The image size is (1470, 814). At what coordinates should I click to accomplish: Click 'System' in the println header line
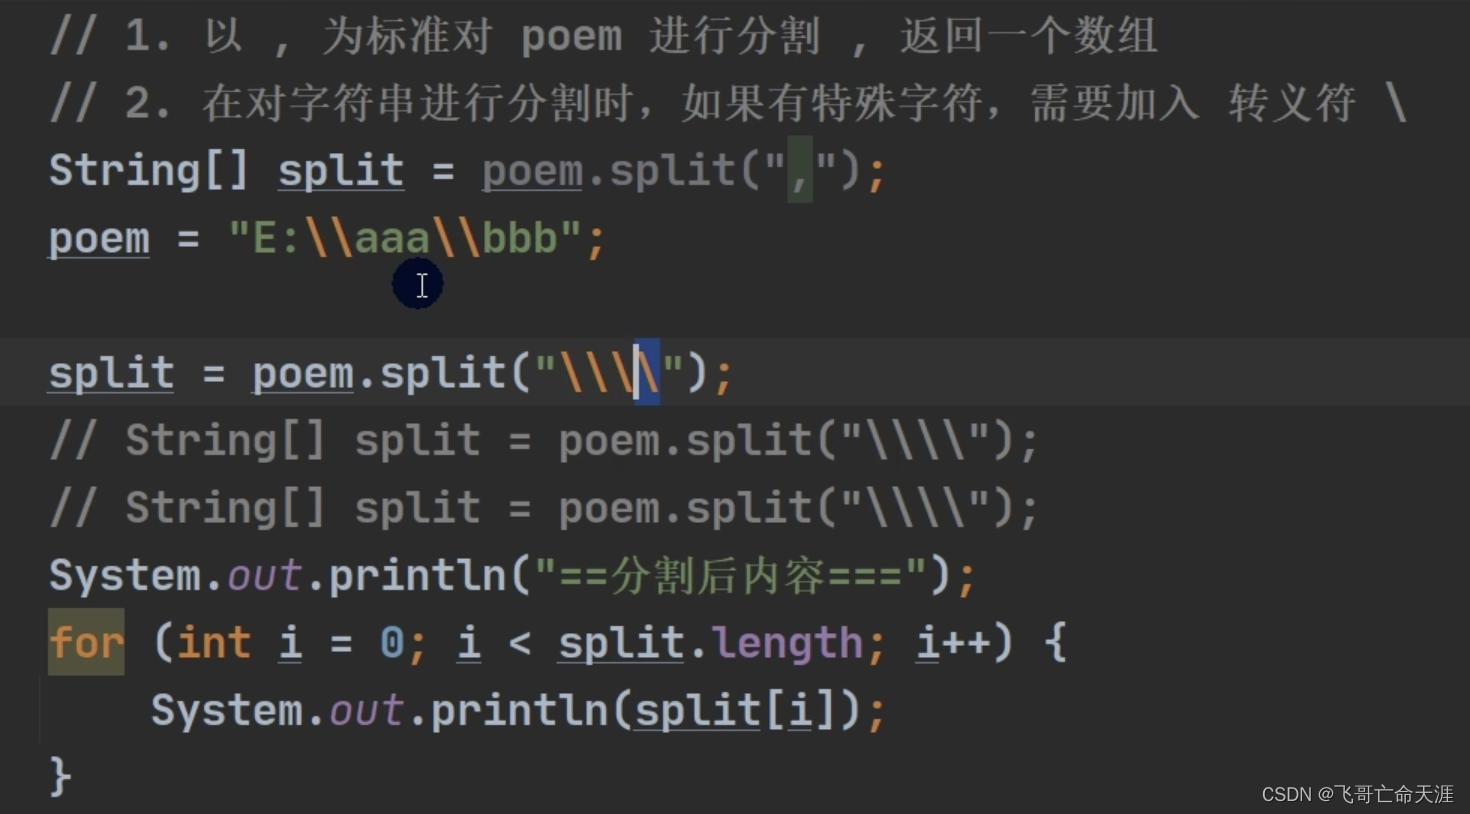tap(125, 575)
